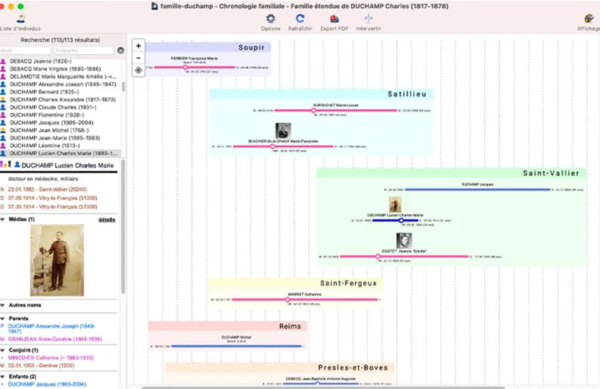
Task: Click the Satillieu place header
Action: pos(321,94)
